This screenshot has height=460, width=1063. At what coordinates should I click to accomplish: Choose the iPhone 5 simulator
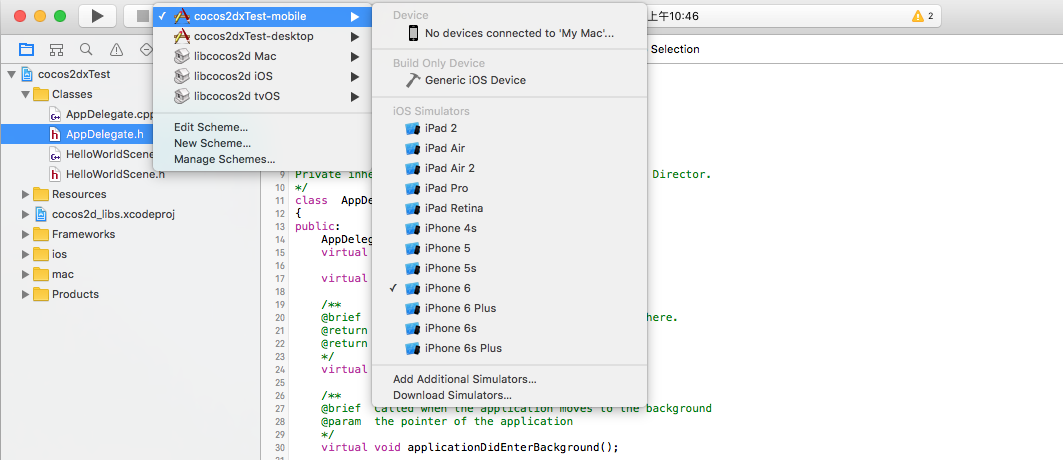tap(509, 248)
